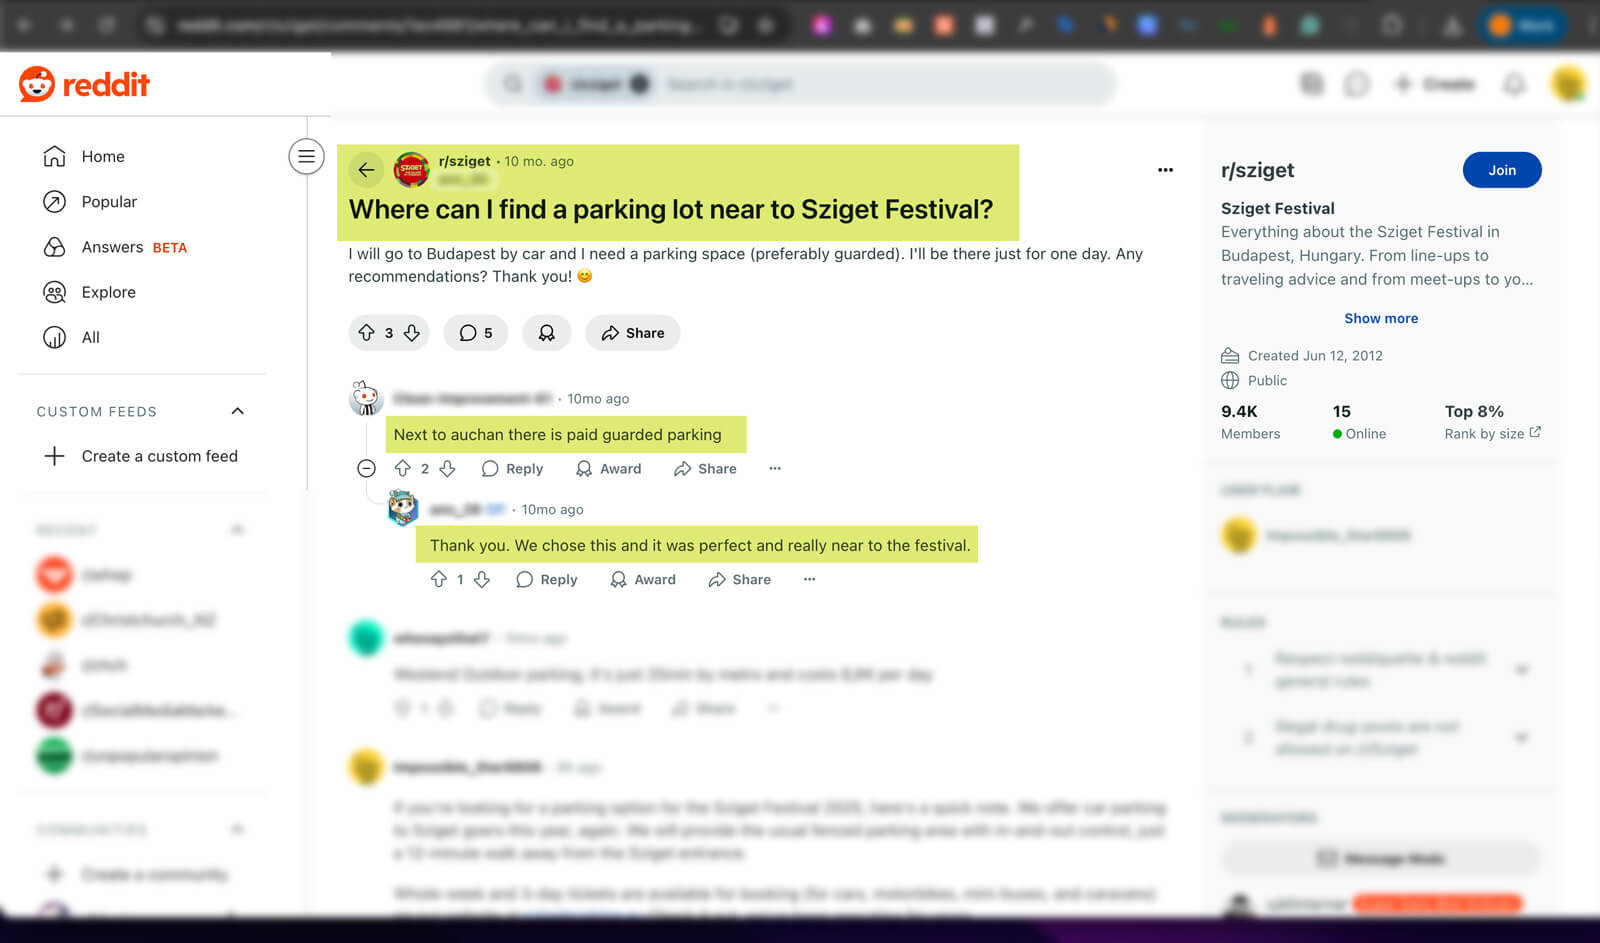Open the Reddit home logo
Screen dimensions: 1600x943
pos(84,84)
